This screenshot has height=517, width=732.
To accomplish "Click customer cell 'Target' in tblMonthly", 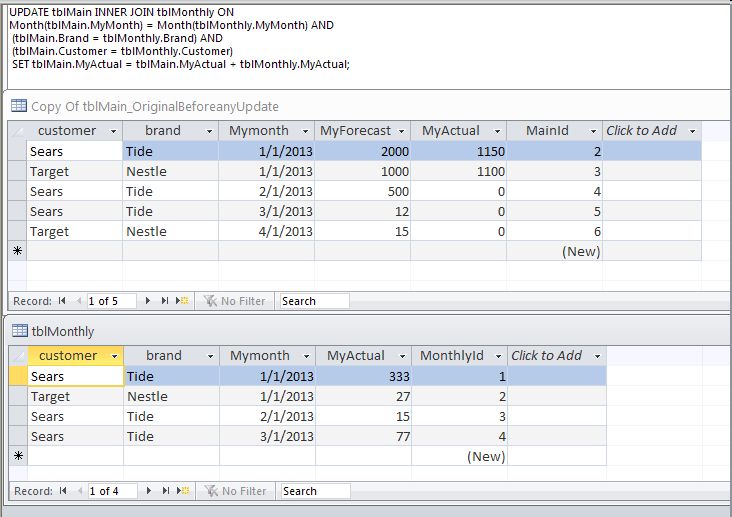I will click(x=75, y=396).
